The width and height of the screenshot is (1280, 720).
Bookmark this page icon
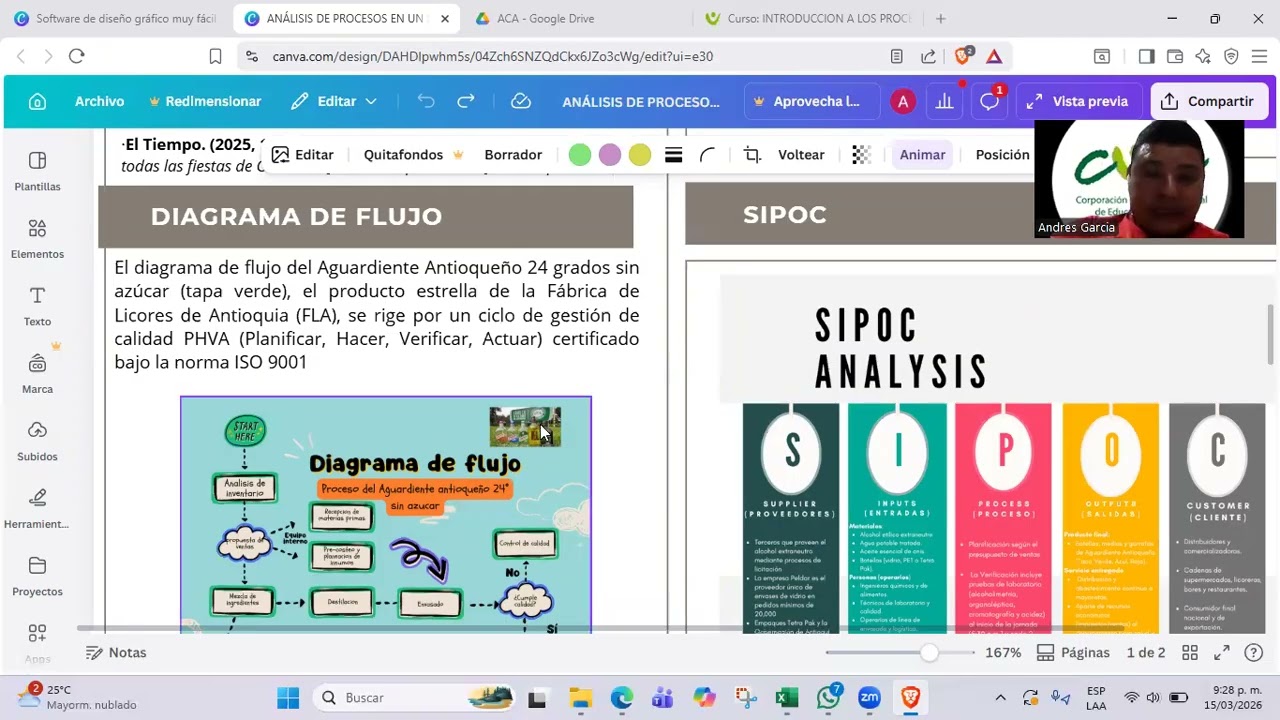tap(215, 56)
